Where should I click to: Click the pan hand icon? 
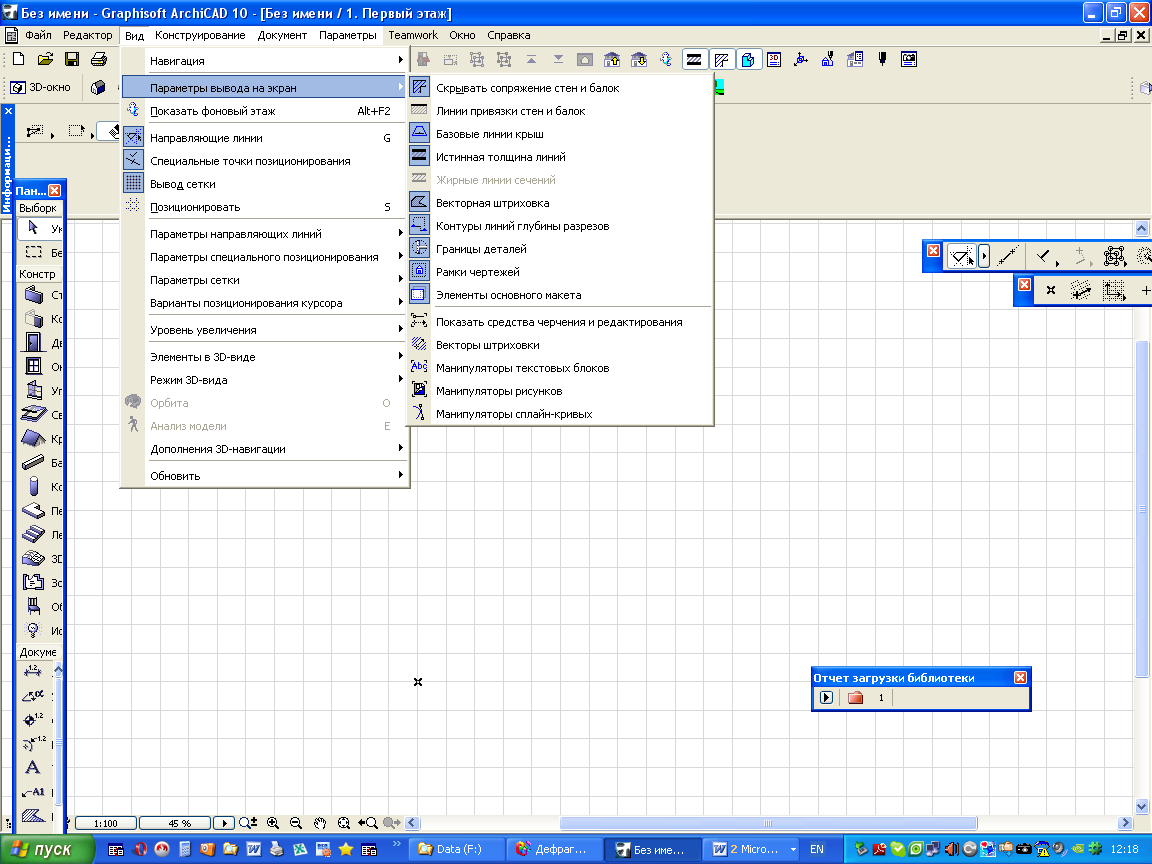(x=320, y=823)
